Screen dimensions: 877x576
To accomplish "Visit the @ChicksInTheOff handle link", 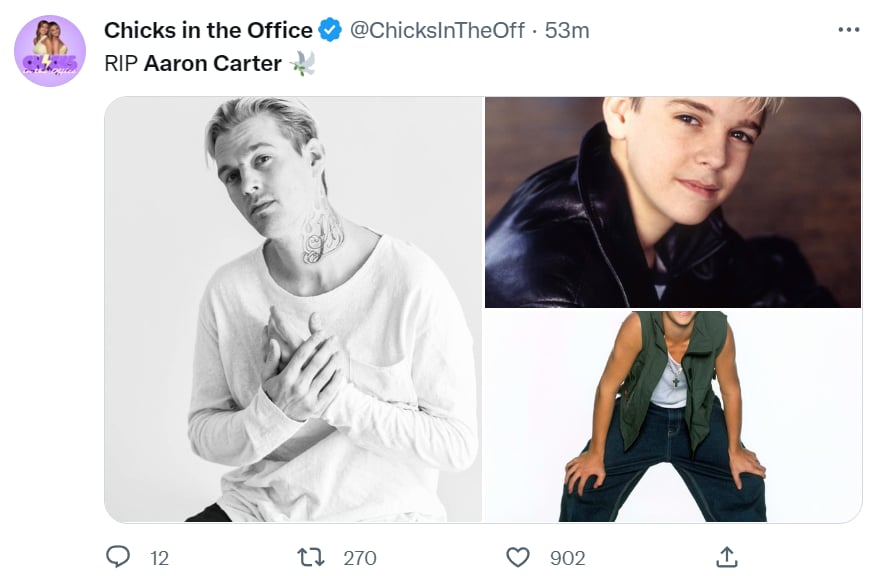I will click(x=437, y=30).
